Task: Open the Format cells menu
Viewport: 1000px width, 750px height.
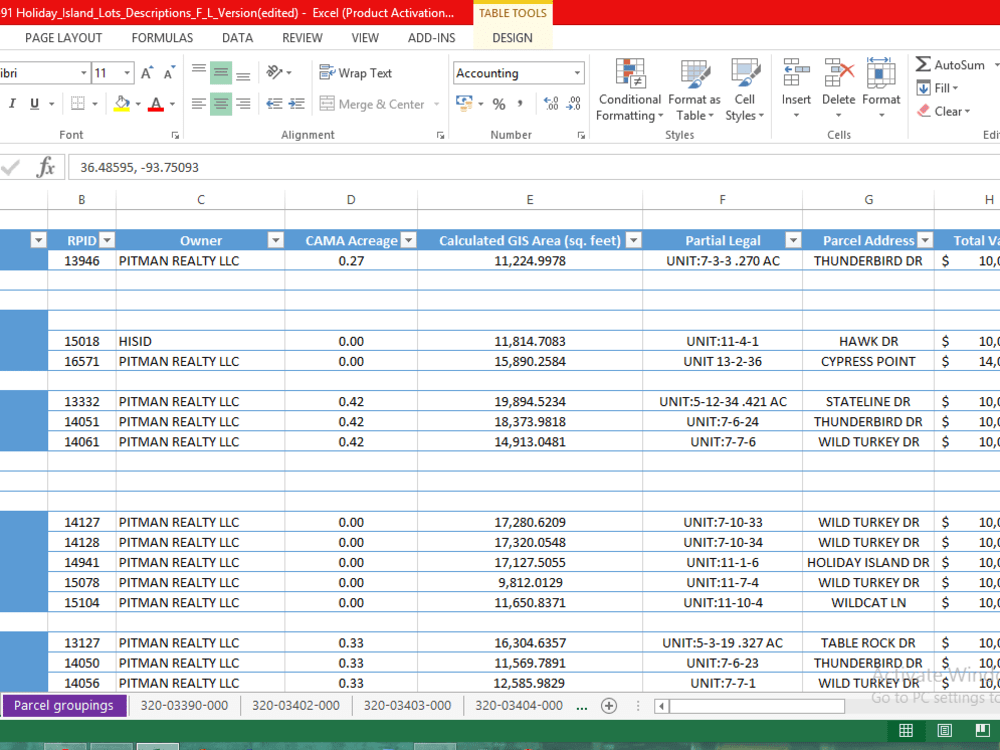Action: click(881, 89)
